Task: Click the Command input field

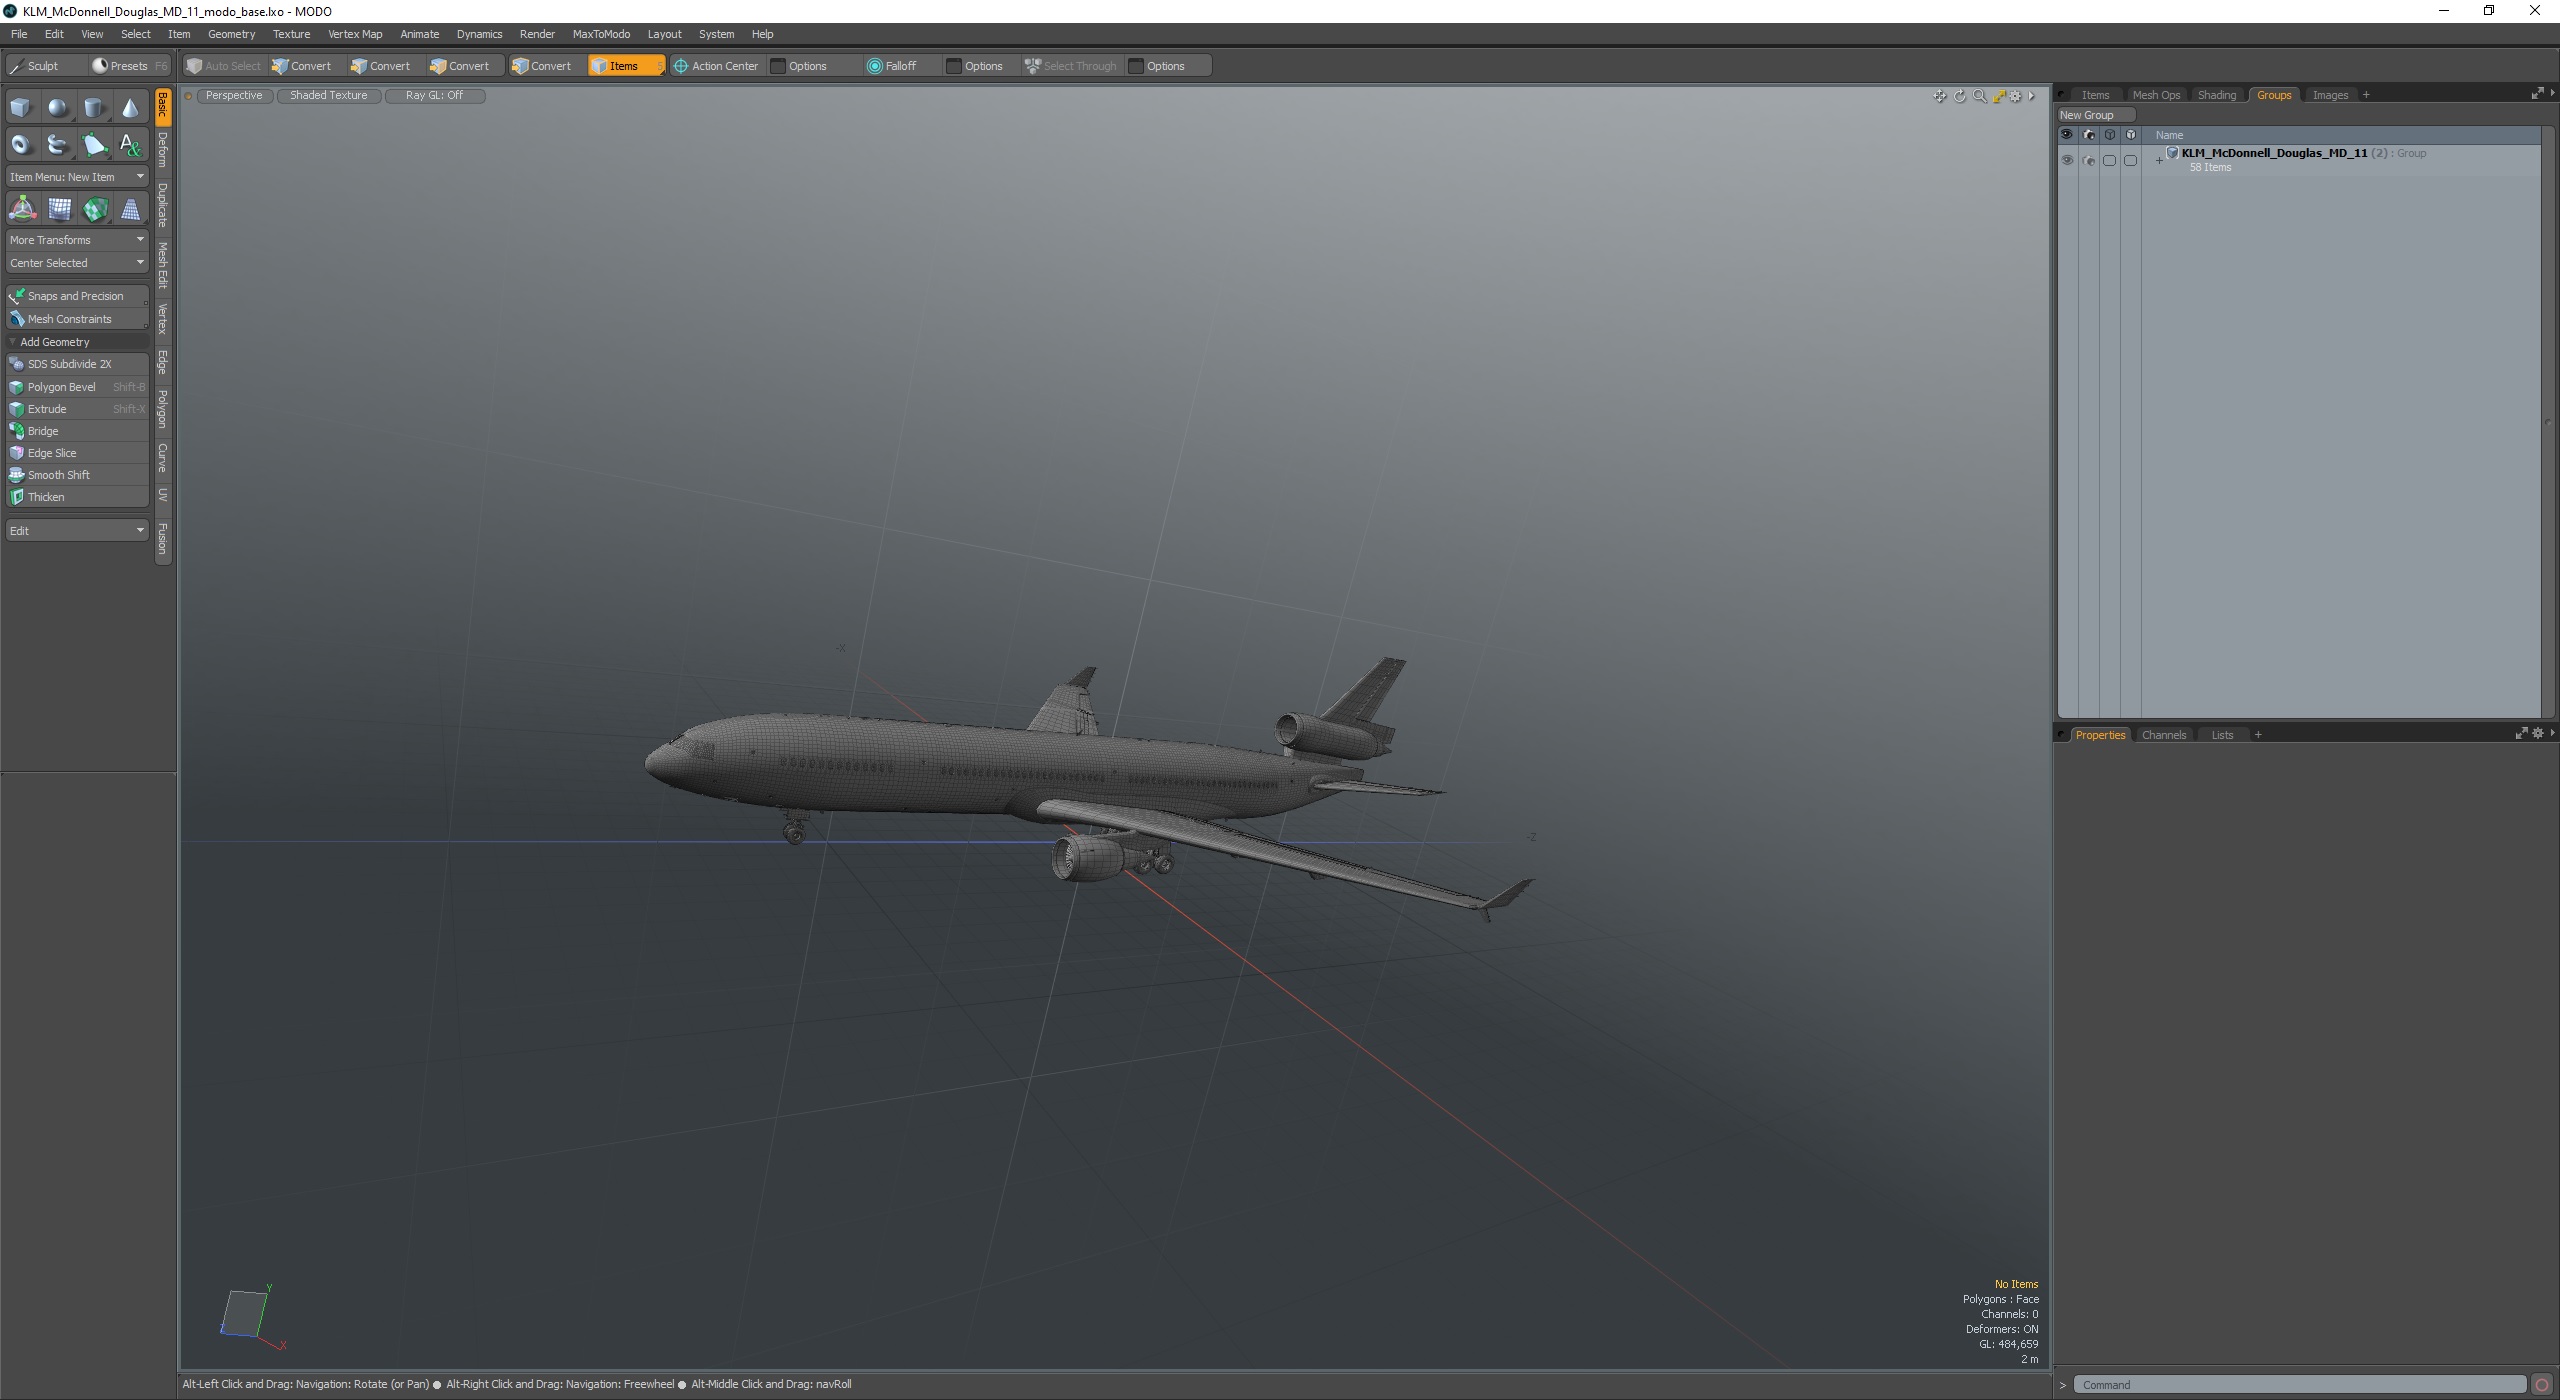Action: point(2300,1385)
